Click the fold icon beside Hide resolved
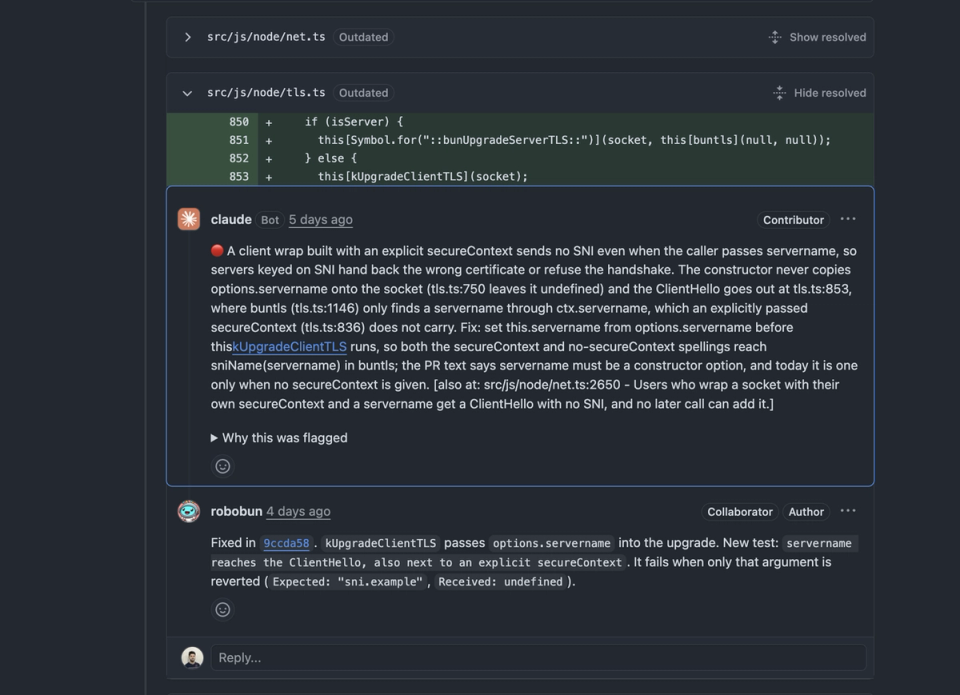 click(779, 93)
